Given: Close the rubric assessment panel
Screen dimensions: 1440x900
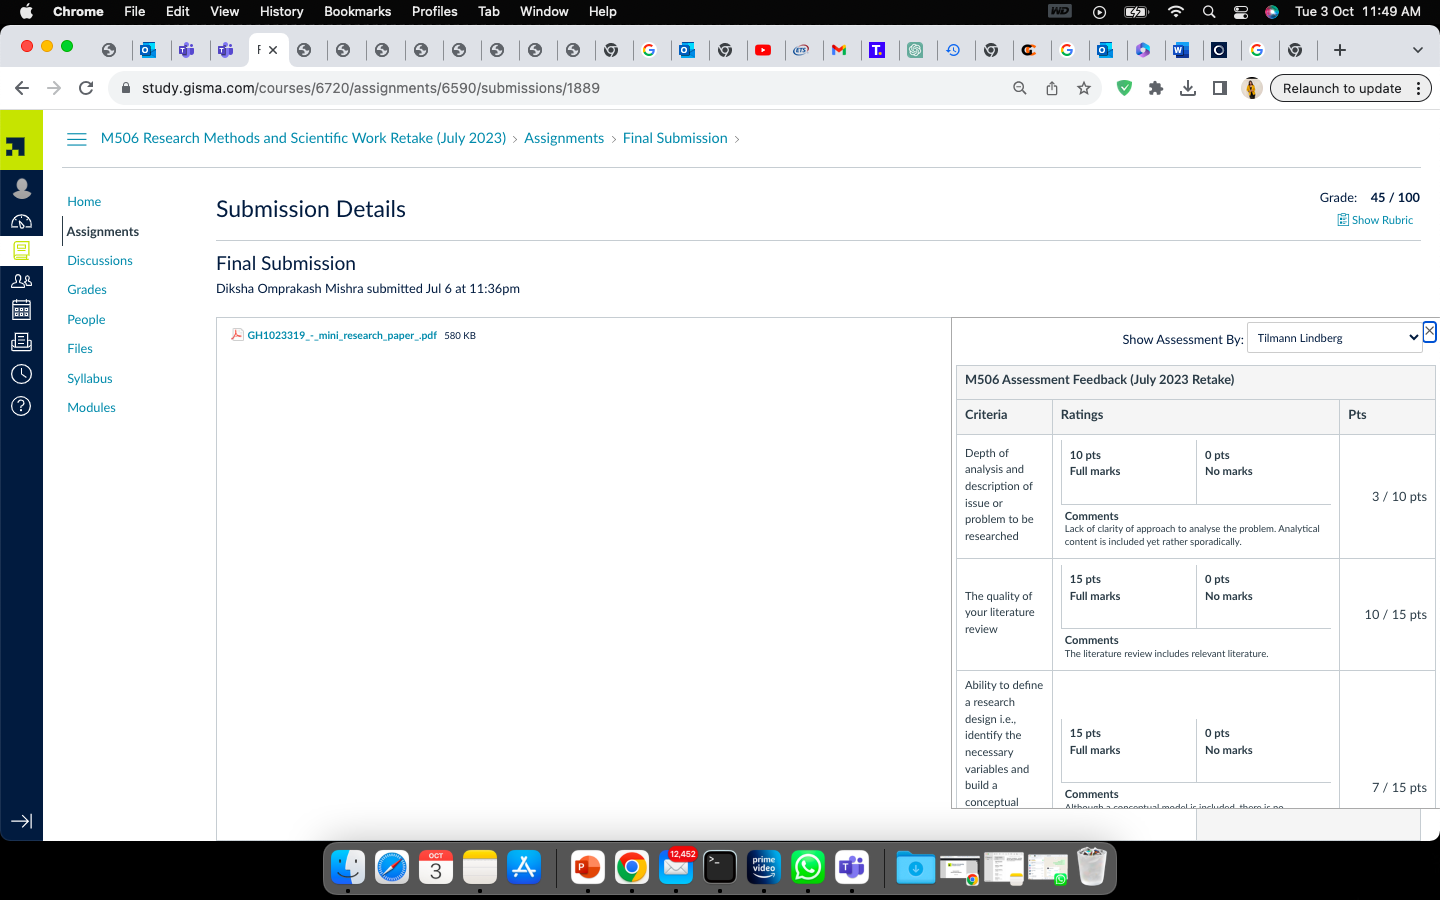Looking at the screenshot, I should [x=1429, y=331].
